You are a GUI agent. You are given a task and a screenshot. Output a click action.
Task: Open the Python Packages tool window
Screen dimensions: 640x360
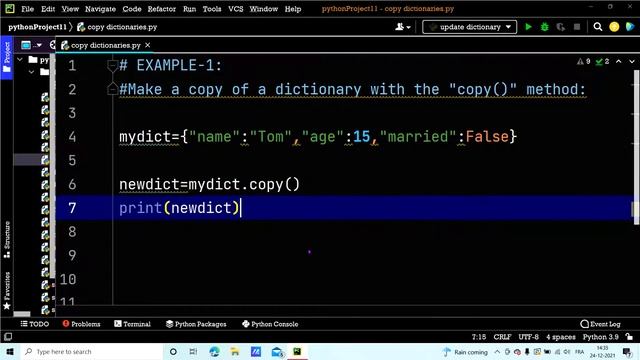coord(196,324)
